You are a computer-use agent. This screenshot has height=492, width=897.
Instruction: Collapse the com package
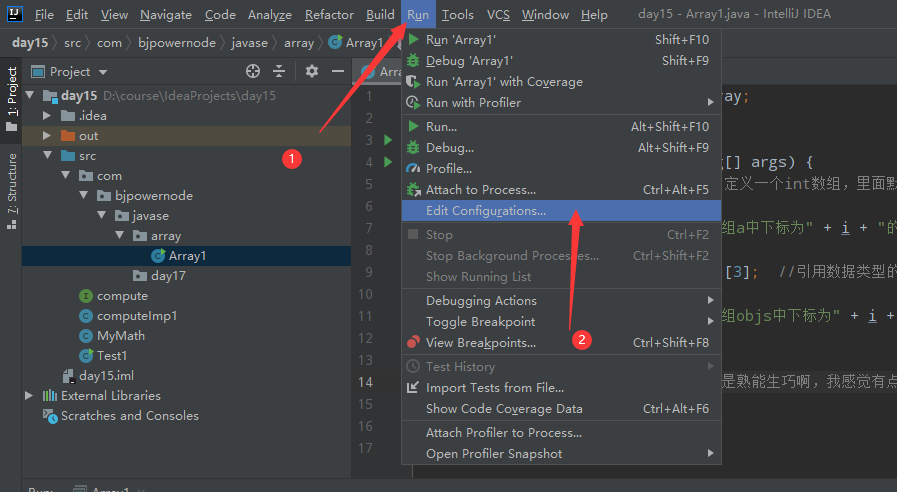click(66, 175)
